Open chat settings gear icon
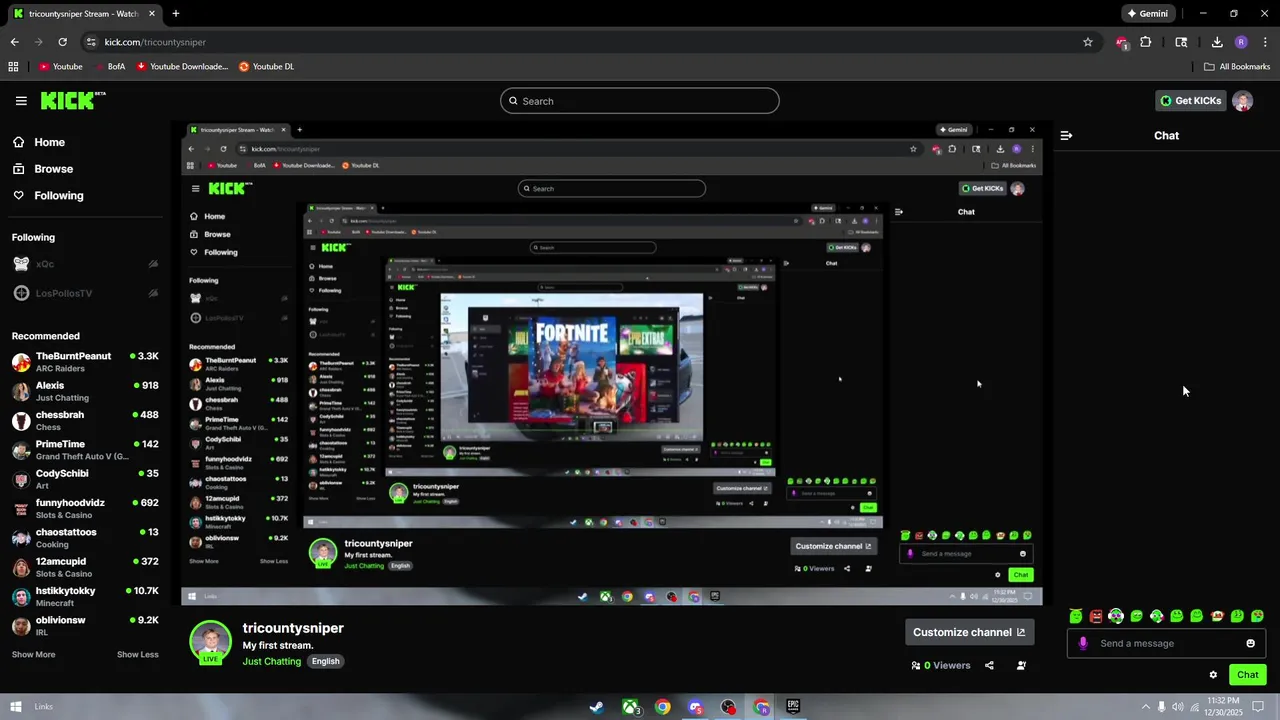Image resolution: width=1280 pixels, height=720 pixels. coord(1213,675)
